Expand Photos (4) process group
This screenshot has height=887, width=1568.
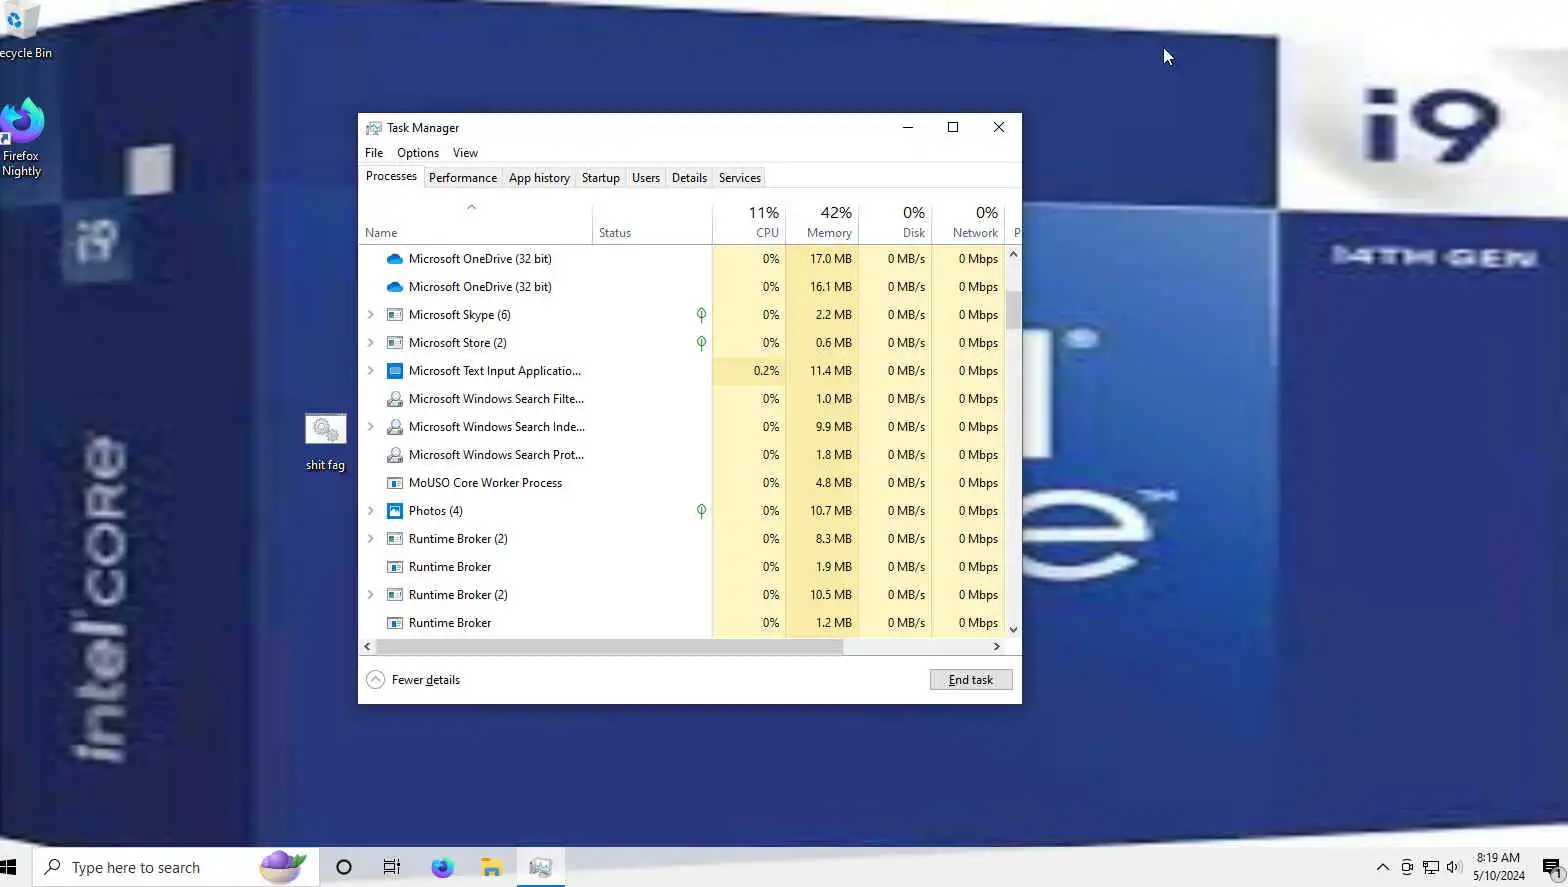point(370,511)
